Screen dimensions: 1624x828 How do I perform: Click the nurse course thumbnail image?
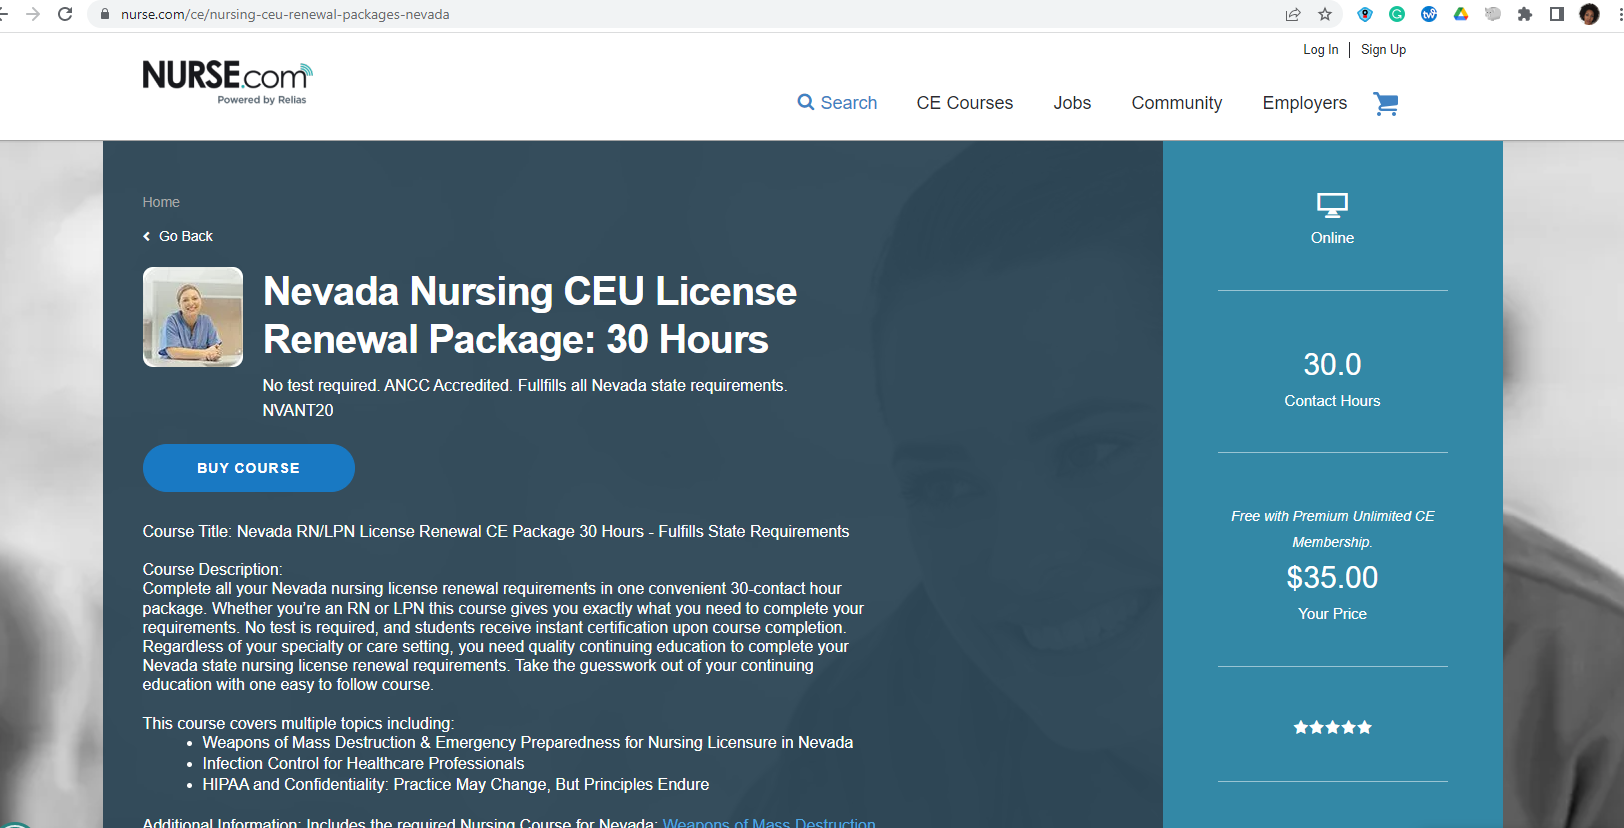pyautogui.click(x=193, y=317)
